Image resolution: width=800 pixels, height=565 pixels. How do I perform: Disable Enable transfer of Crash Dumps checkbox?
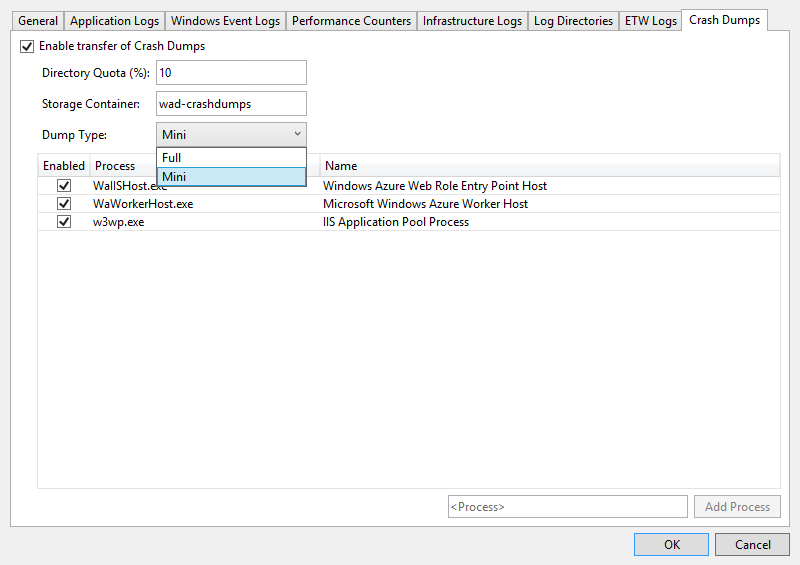pos(27,46)
